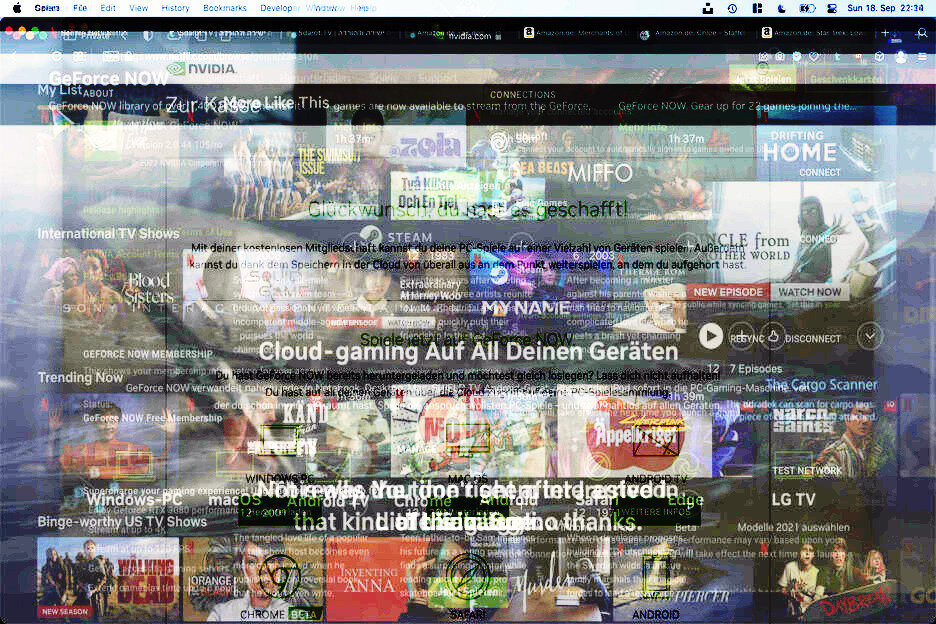This screenshot has height=624, width=936.
Task: Click the battery status icon
Action: pyautogui.click(x=807, y=8)
